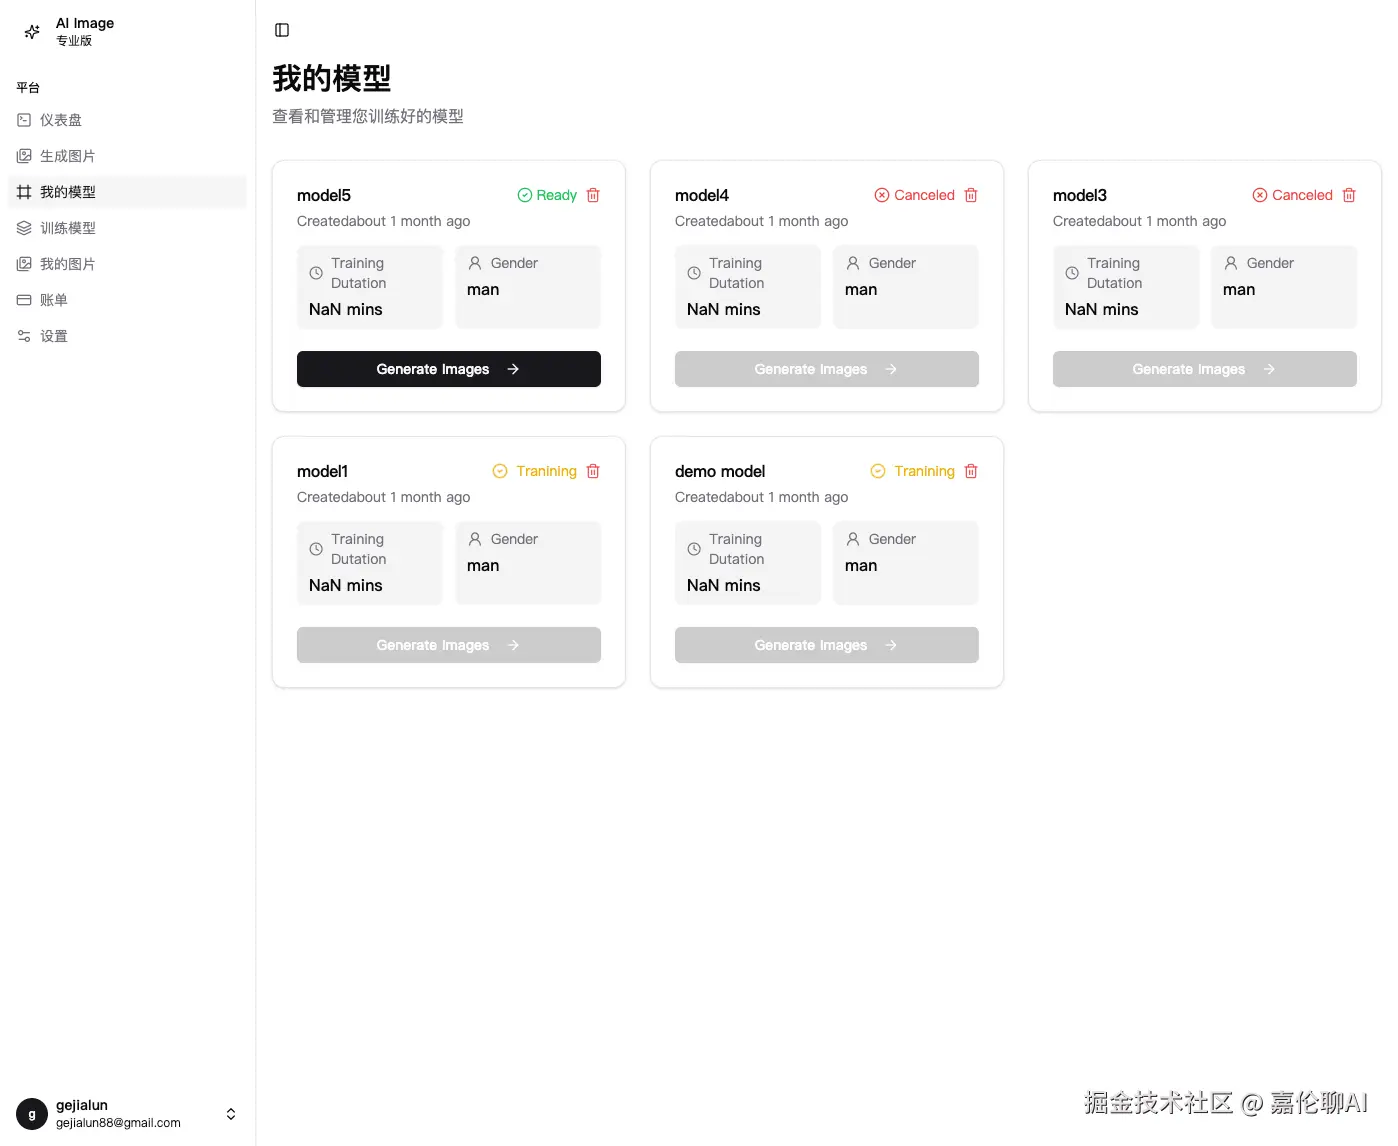
Task: Expand the account chevron next to gejialun
Action: click(x=230, y=1113)
